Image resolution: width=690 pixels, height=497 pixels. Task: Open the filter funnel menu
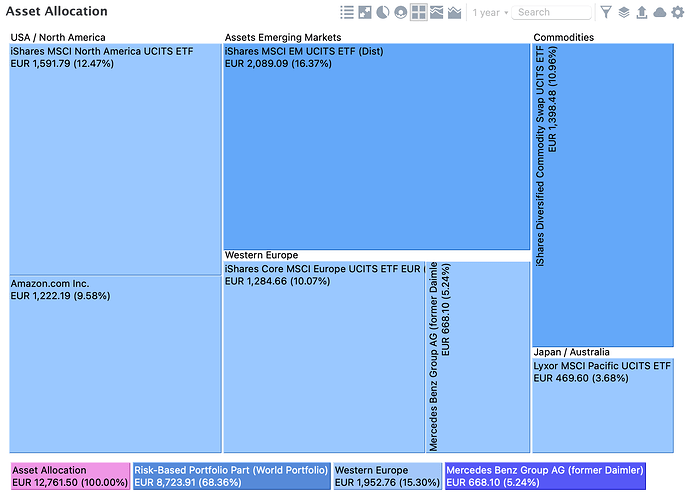606,13
